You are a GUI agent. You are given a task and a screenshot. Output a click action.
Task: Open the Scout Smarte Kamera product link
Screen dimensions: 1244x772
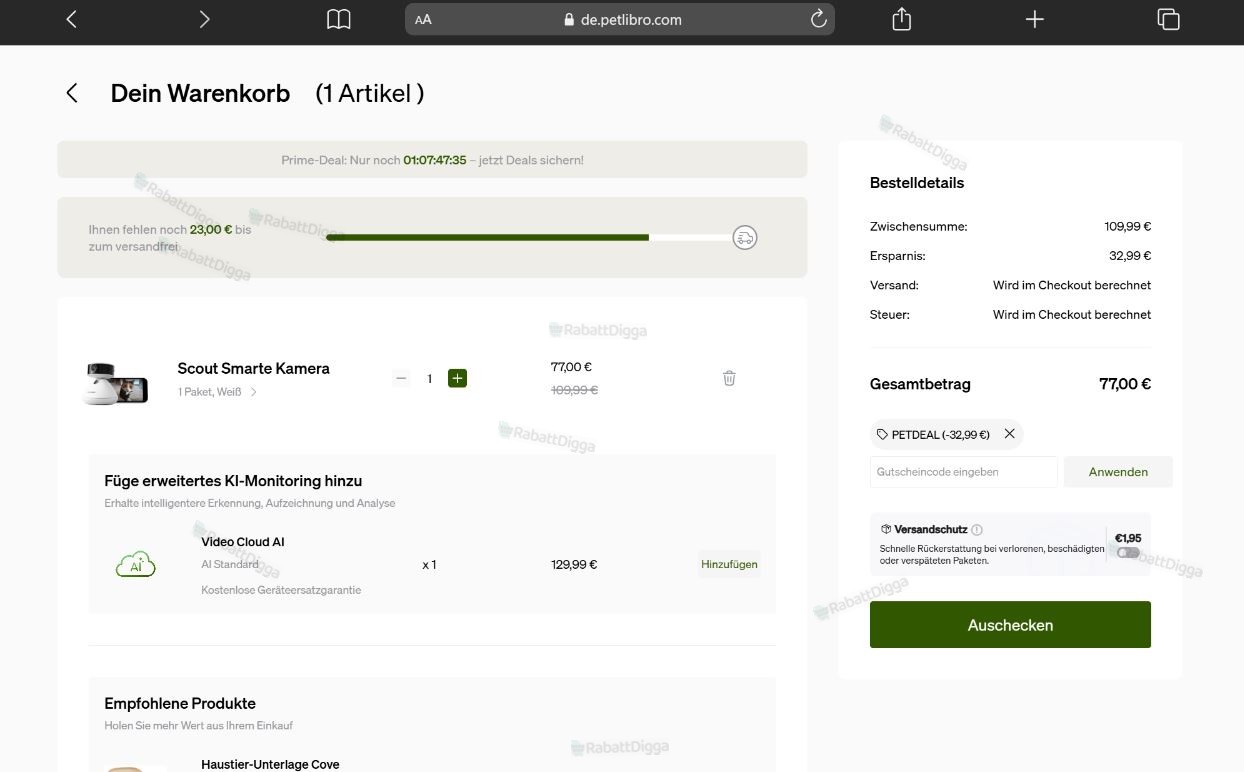click(x=253, y=368)
